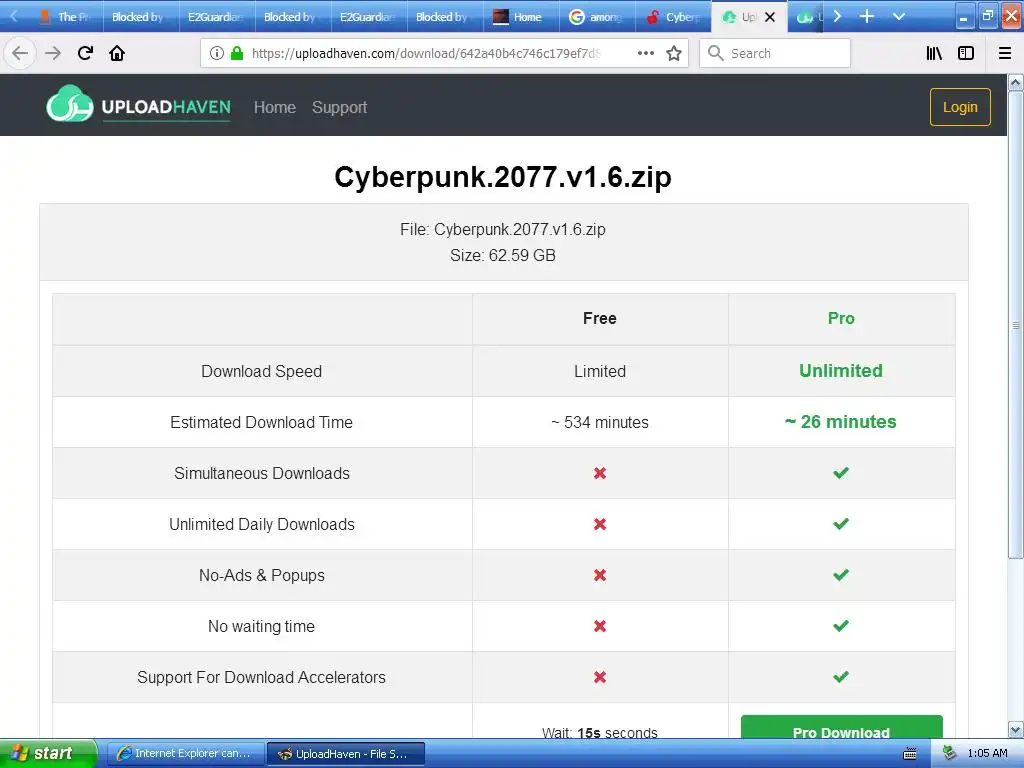
Task: Click Home link in UploadHaven navbar
Action: [x=274, y=107]
